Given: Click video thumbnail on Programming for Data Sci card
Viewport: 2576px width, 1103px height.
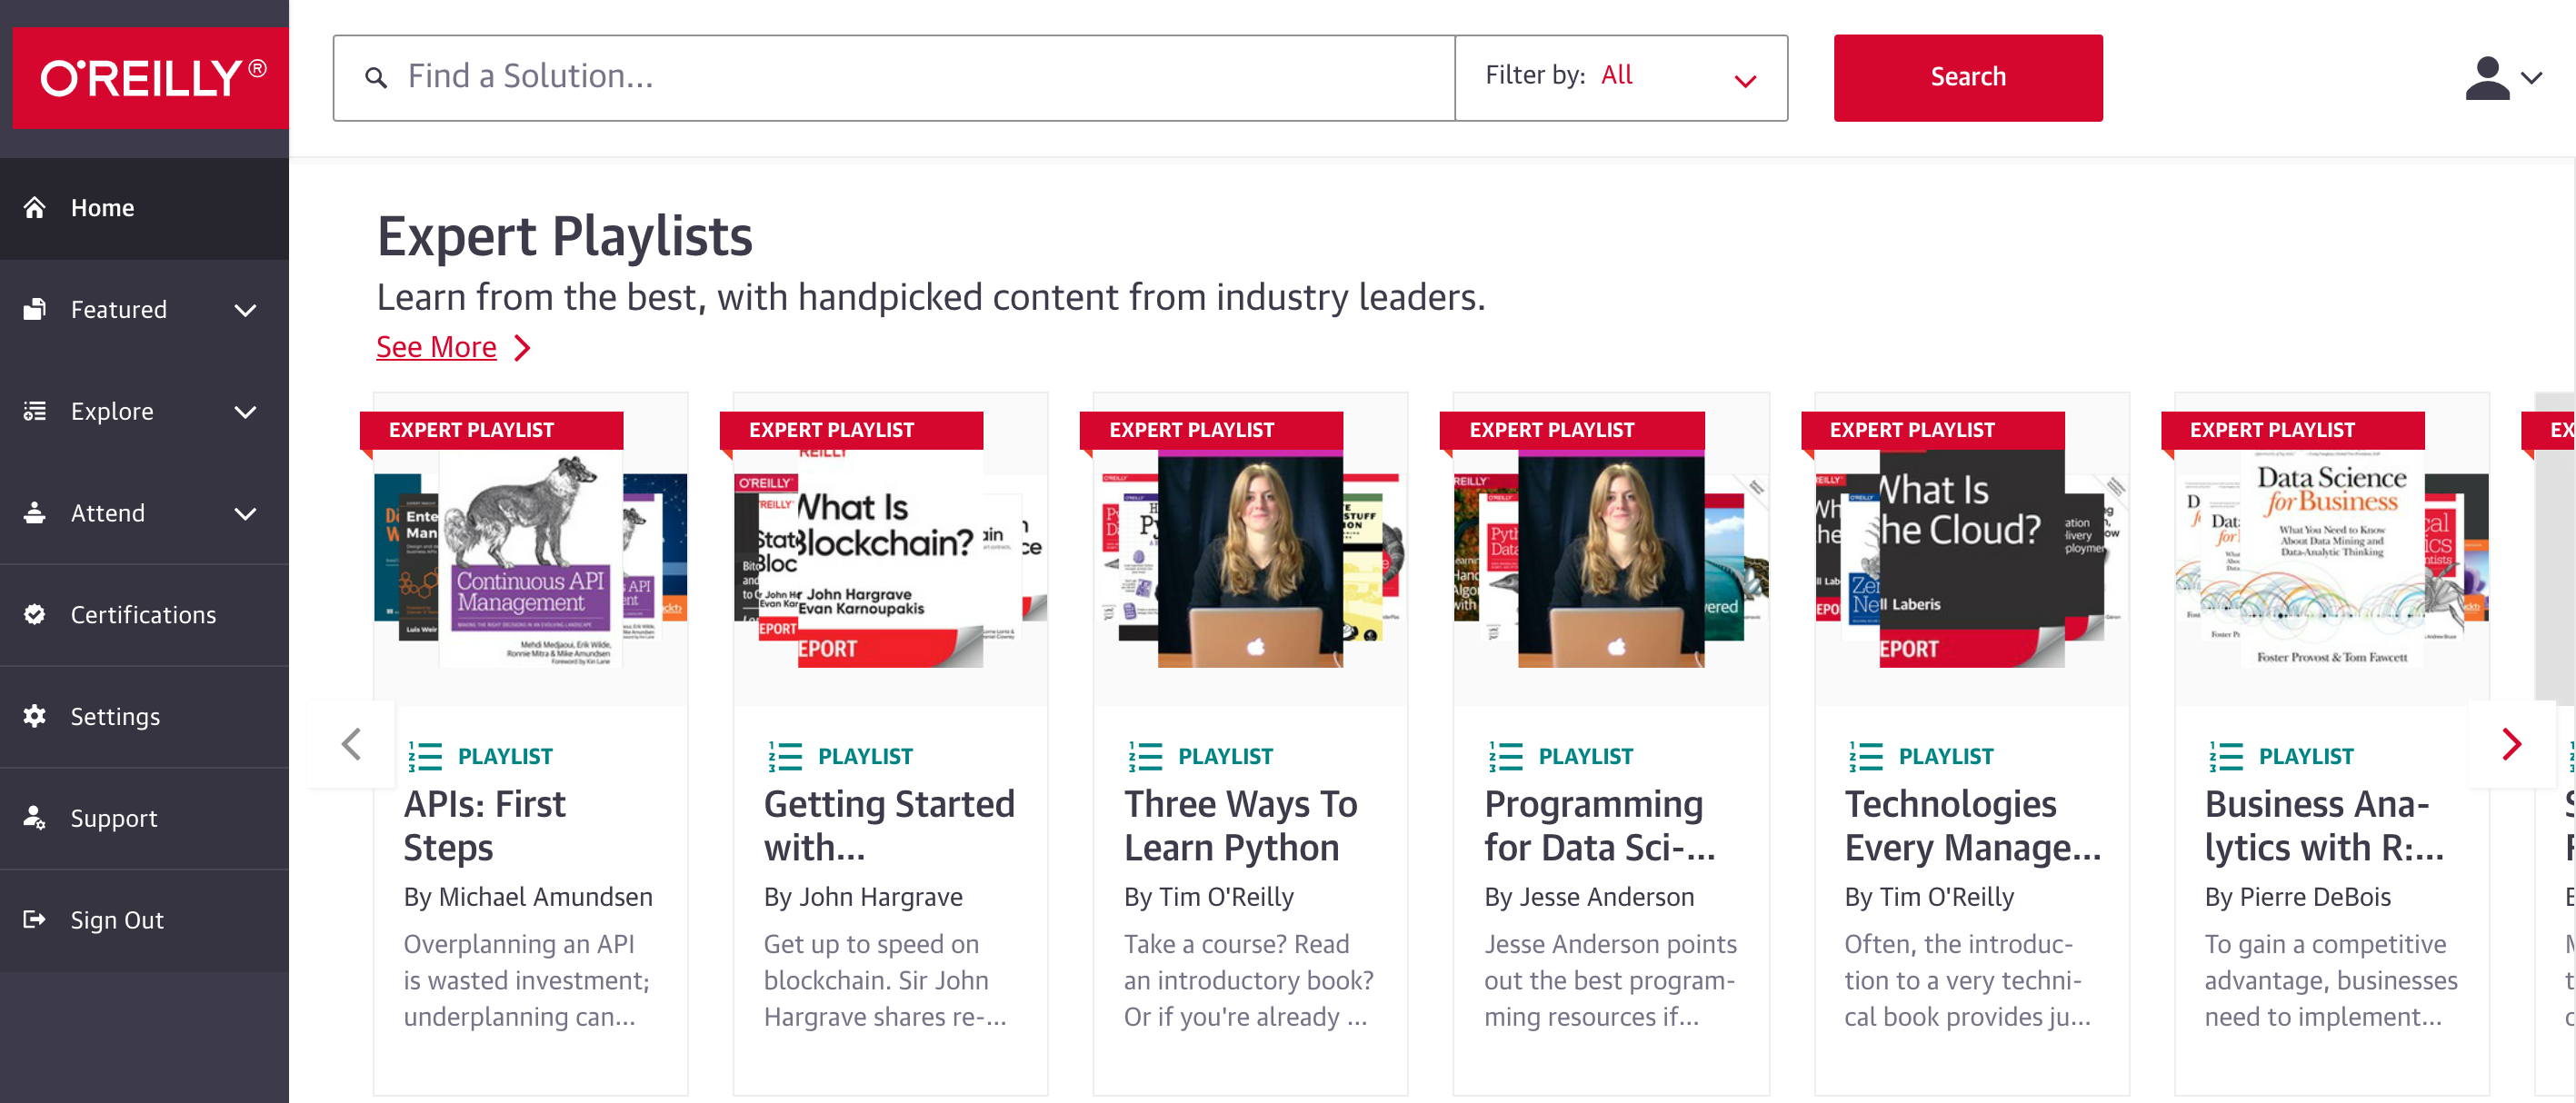Looking at the screenshot, I should [x=1611, y=560].
